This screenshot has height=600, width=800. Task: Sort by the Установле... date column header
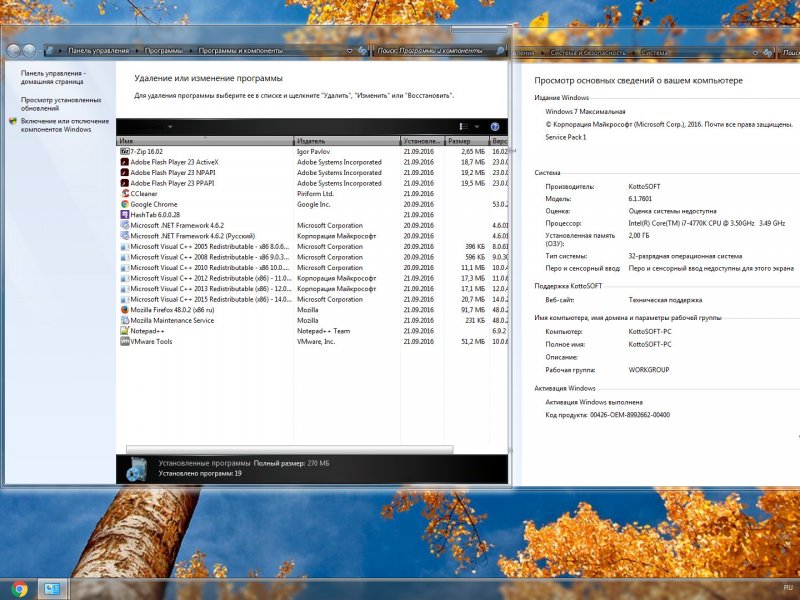[x=423, y=141]
